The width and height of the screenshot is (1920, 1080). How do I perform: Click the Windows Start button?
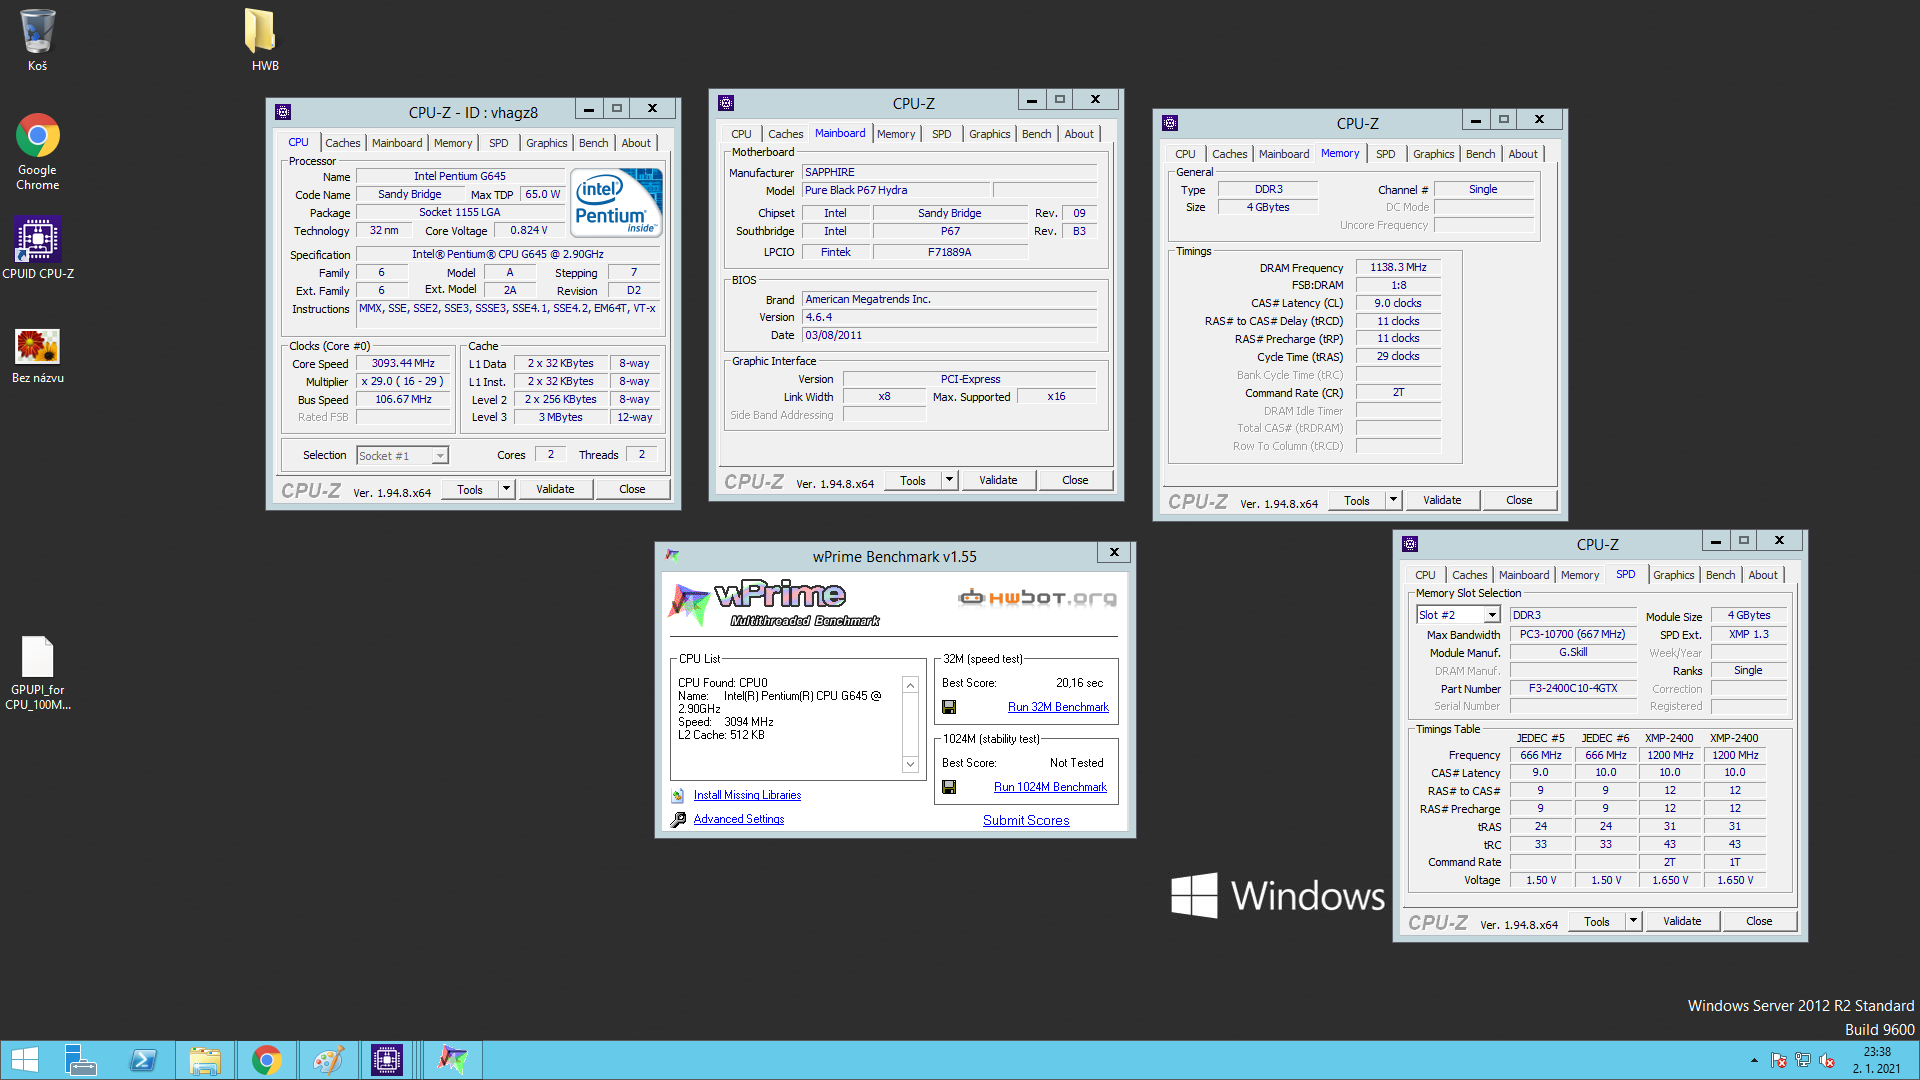25,1060
